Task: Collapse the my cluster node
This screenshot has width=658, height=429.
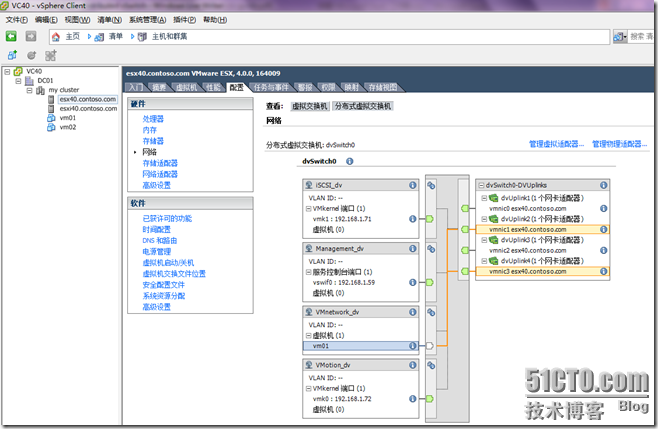Action: (x=29, y=90)
